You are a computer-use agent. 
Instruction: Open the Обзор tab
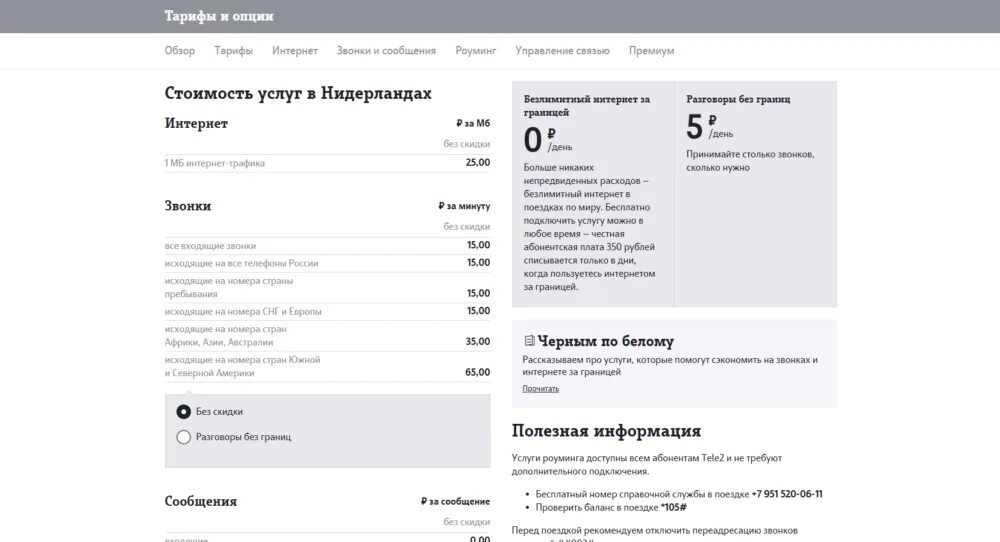pos(180,50)
